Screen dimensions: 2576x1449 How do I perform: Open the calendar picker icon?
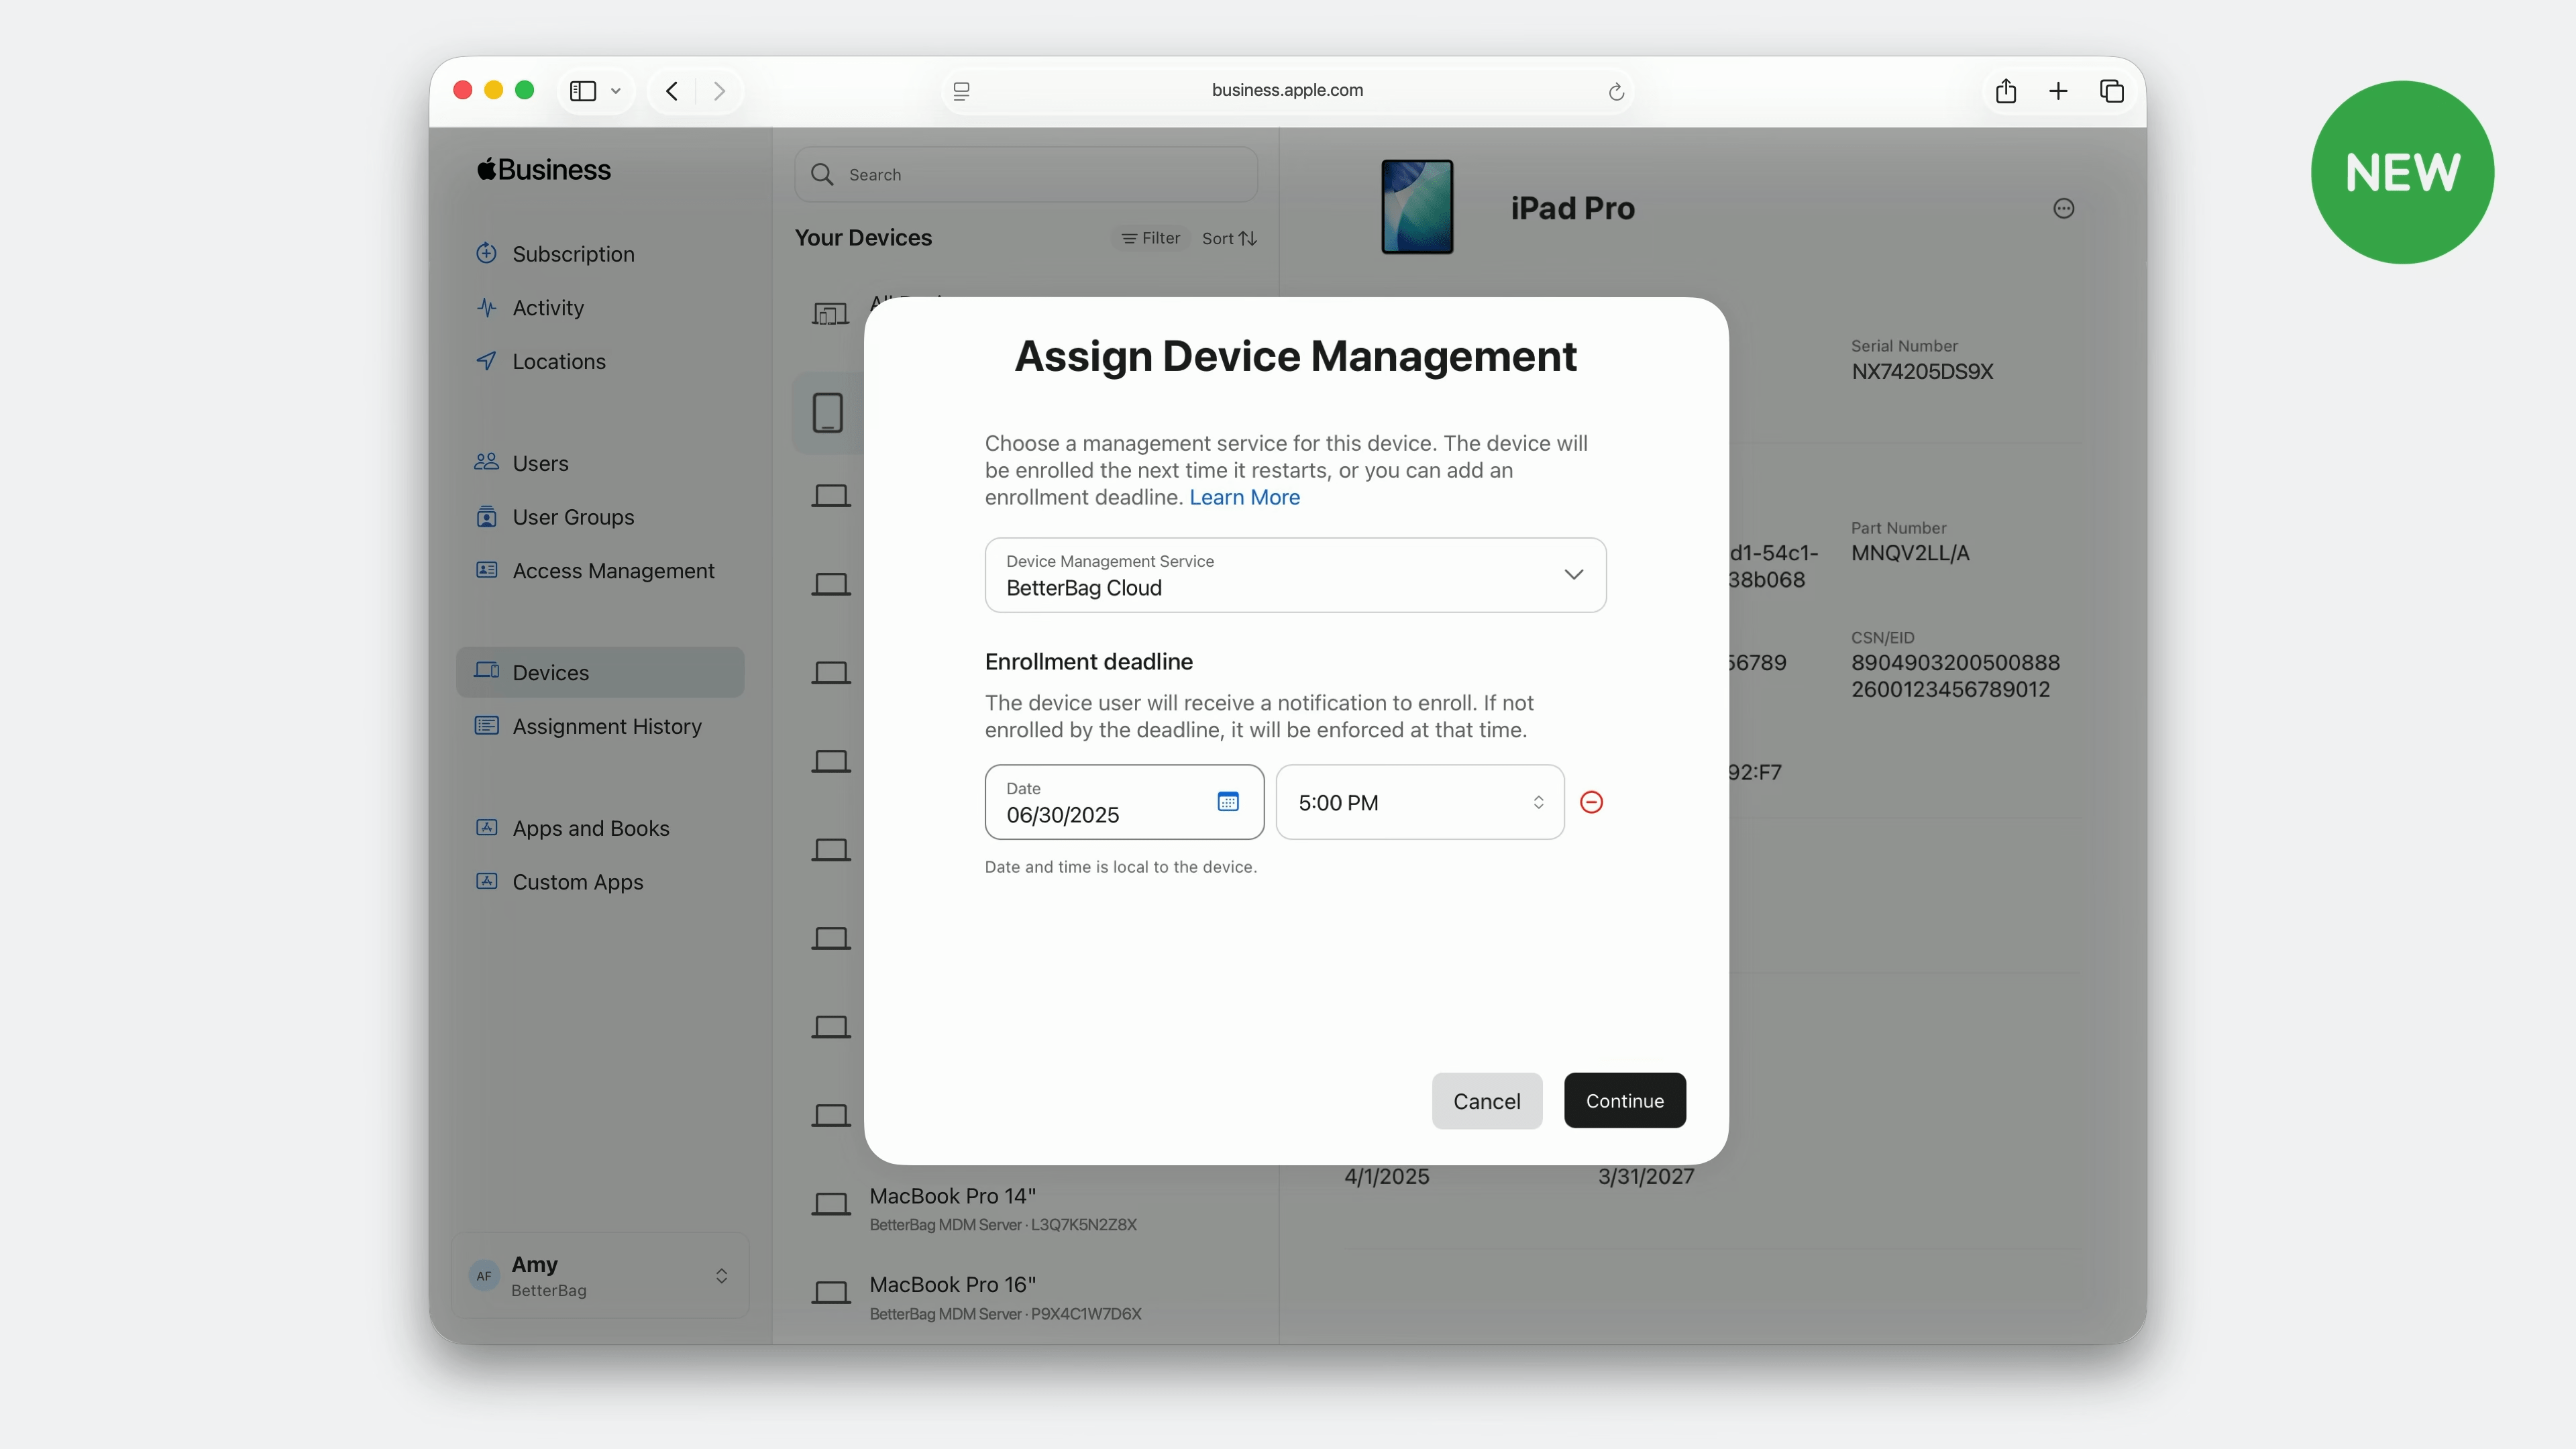(1228, 802)
